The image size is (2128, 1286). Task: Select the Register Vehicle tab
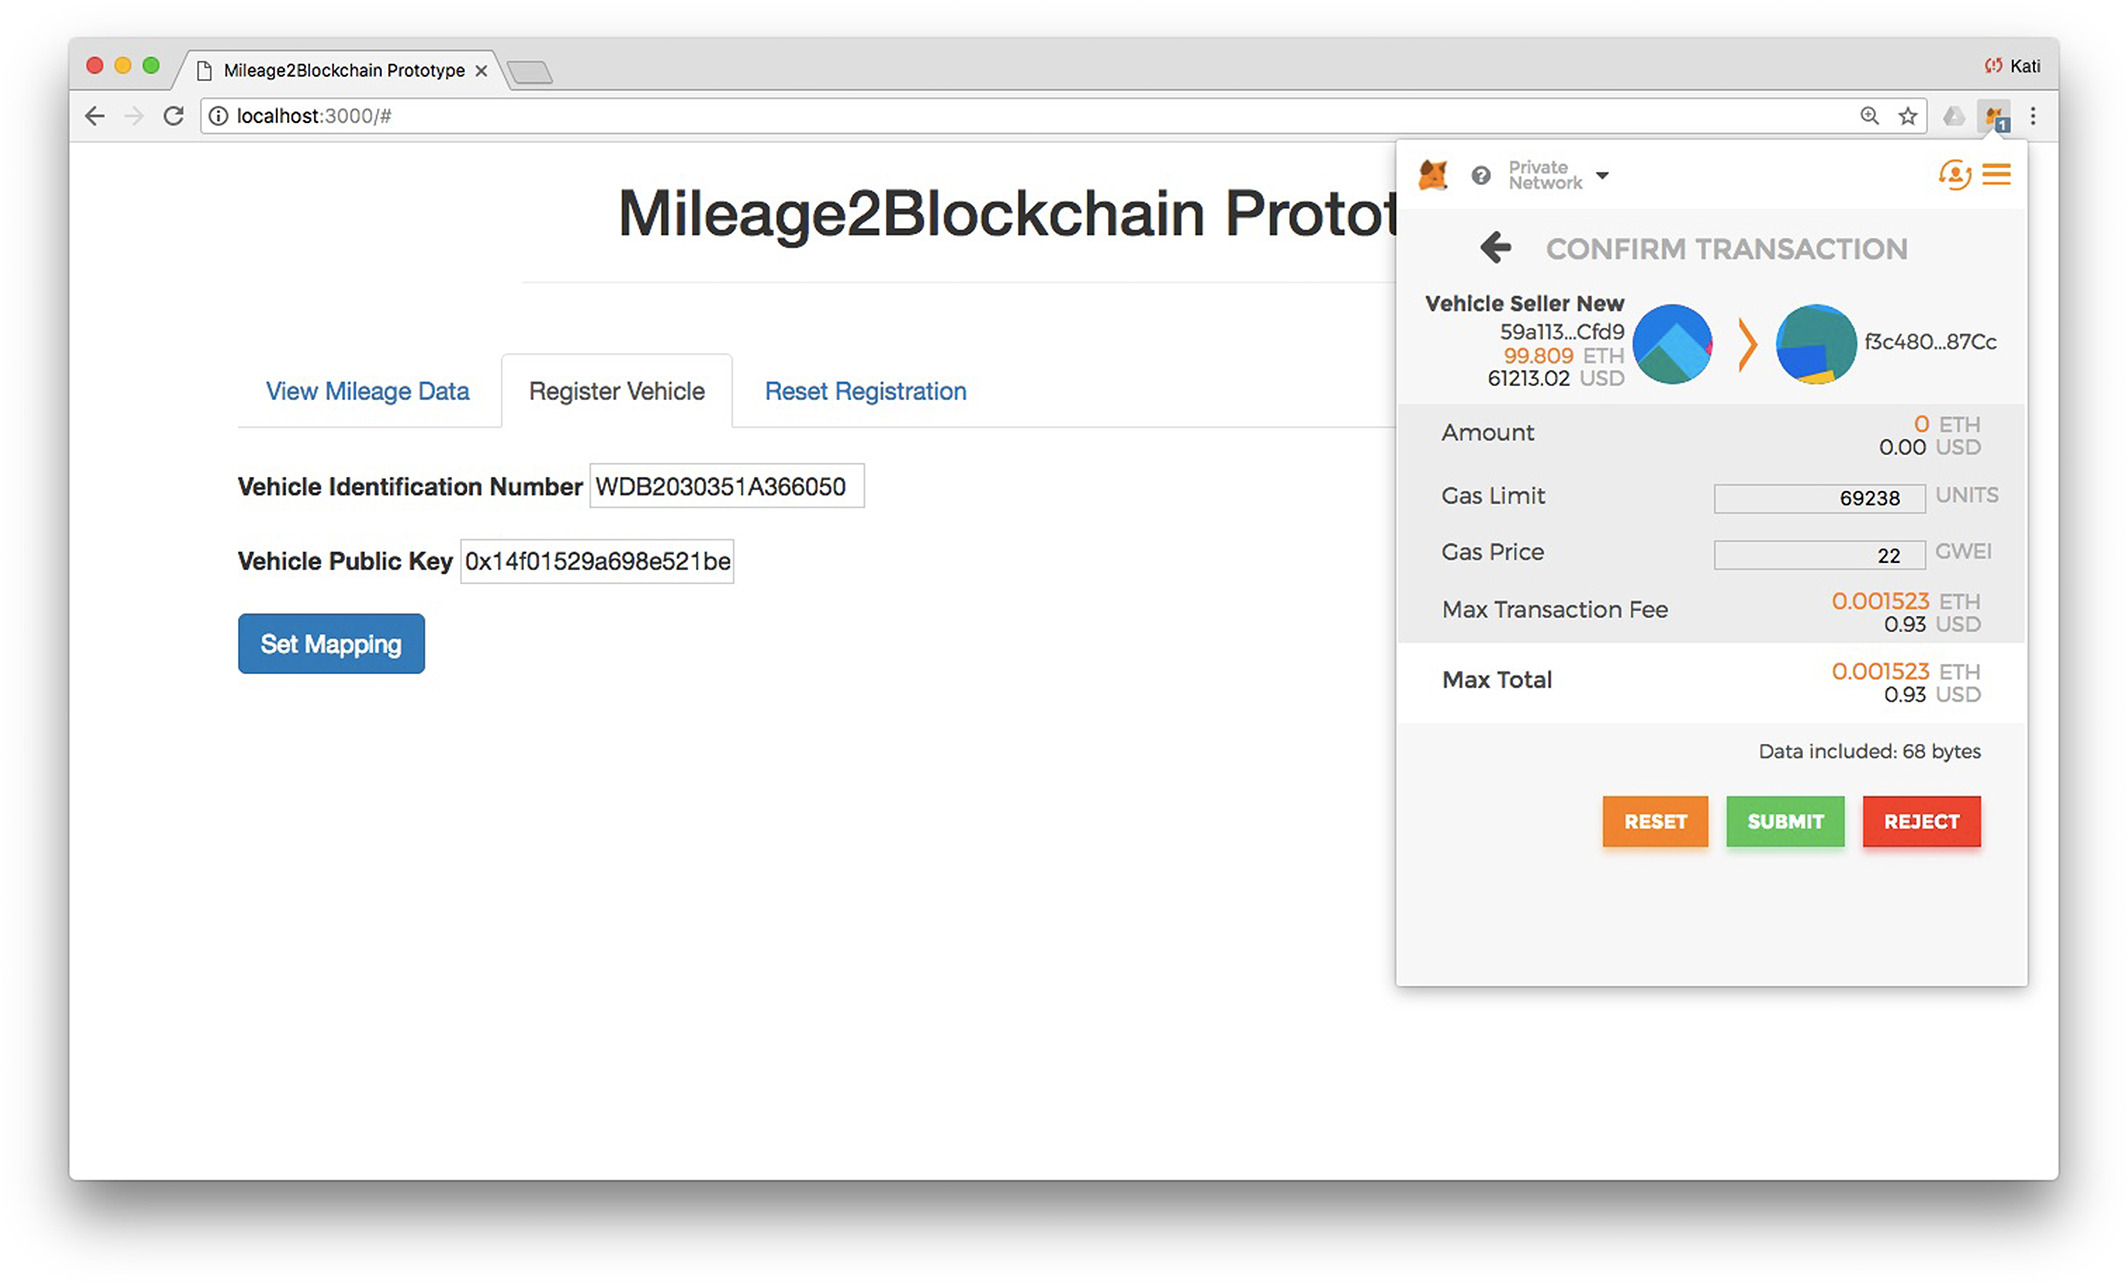point(617,391)
